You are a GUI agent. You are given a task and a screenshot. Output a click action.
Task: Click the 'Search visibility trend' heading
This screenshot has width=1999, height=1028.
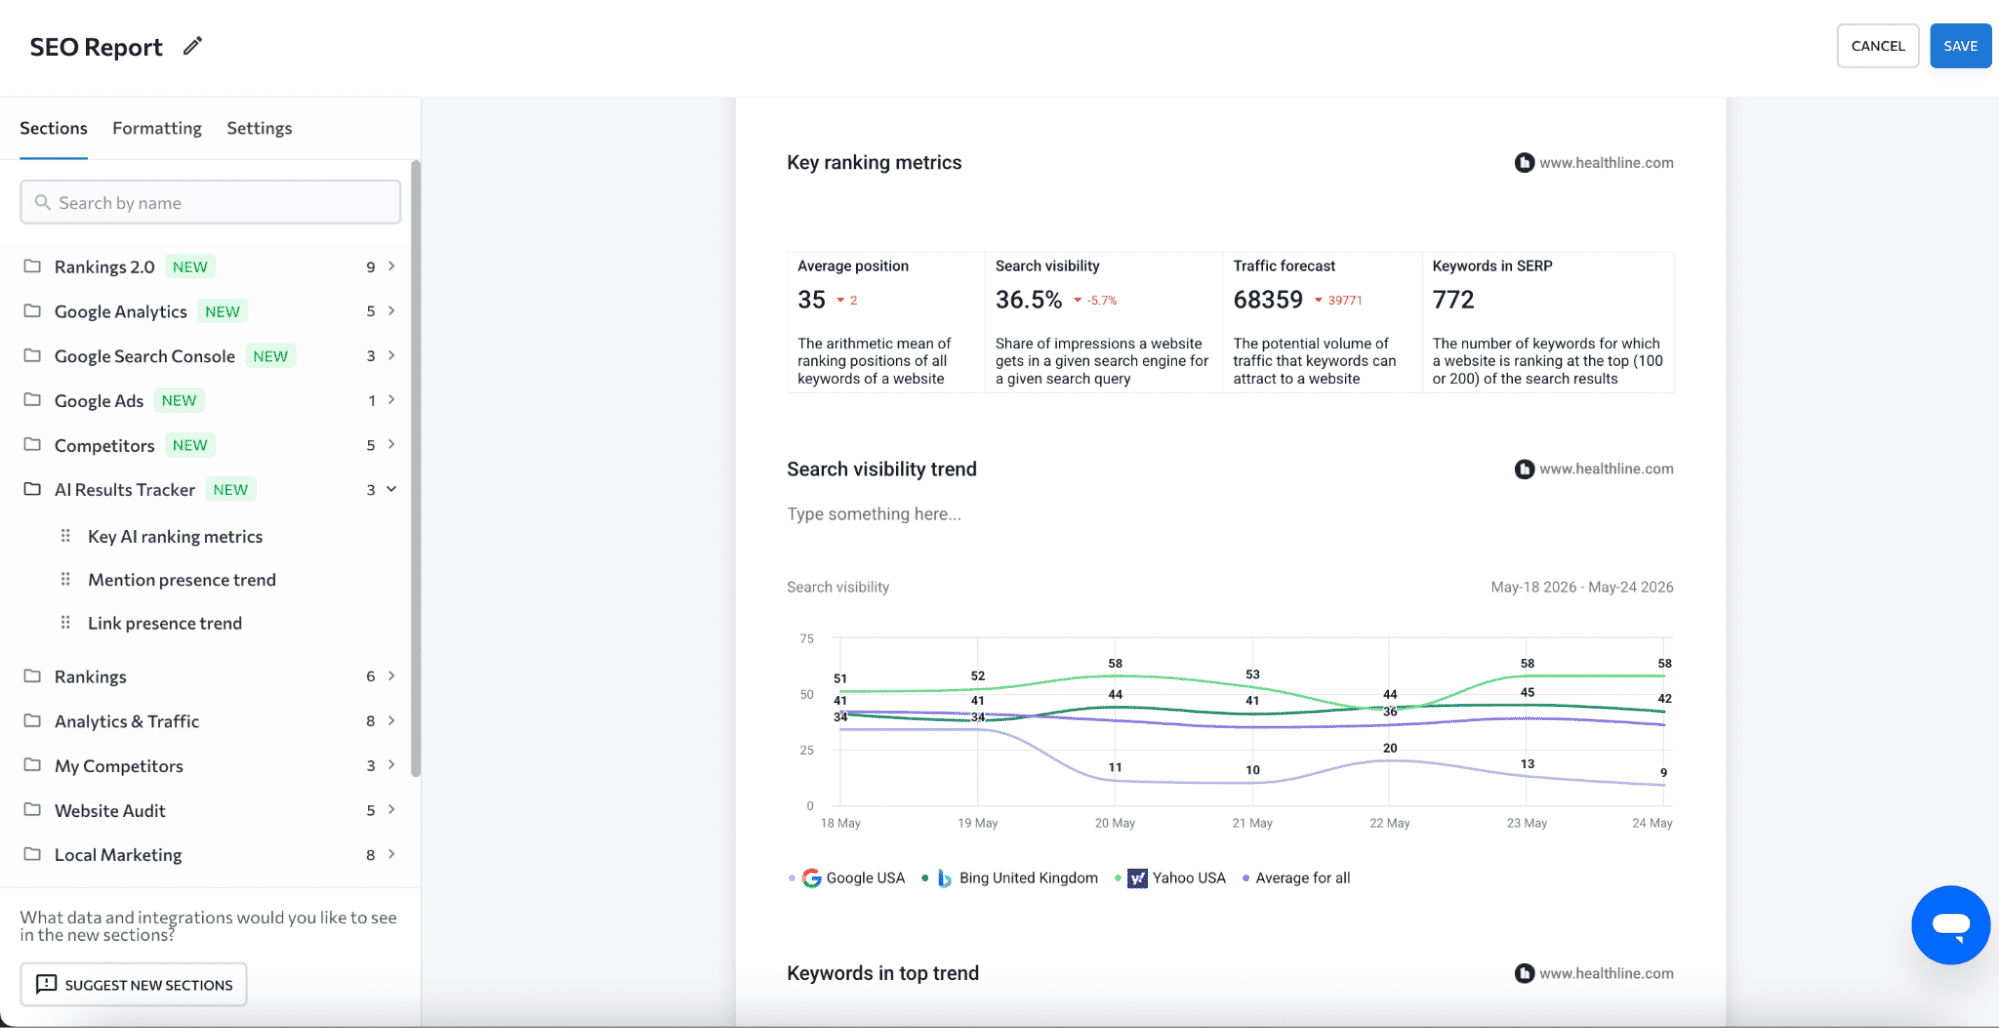pyautogui.click(x=881, y=469)
